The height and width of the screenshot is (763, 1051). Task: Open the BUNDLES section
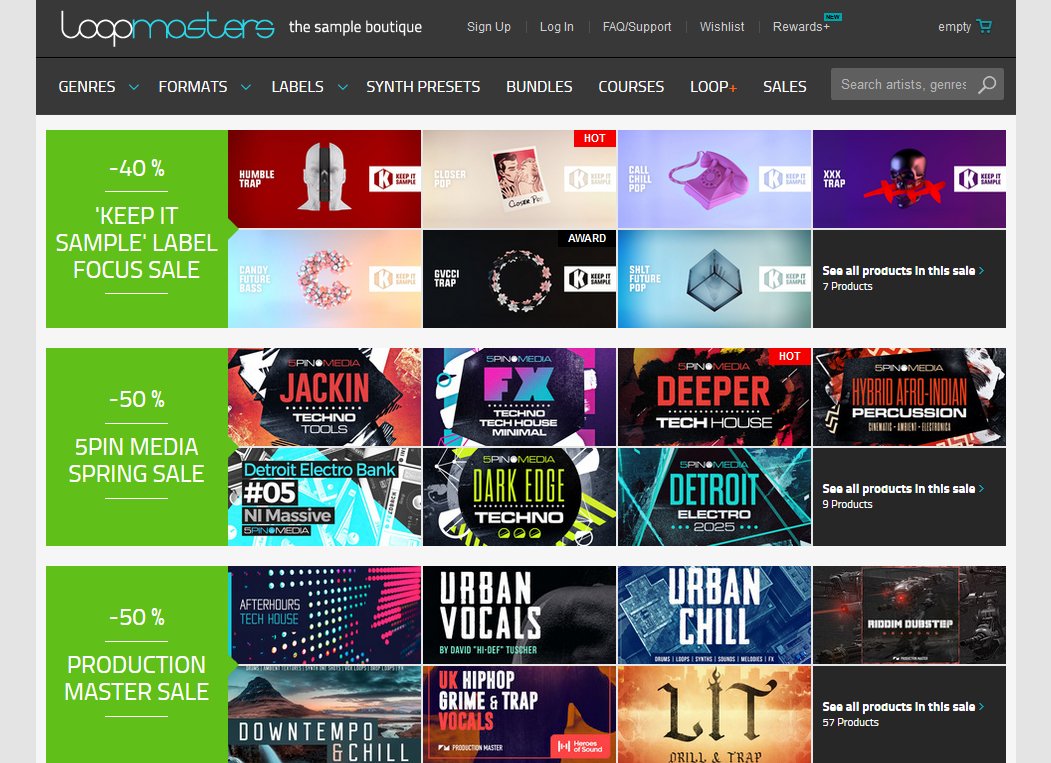[539, 86]
